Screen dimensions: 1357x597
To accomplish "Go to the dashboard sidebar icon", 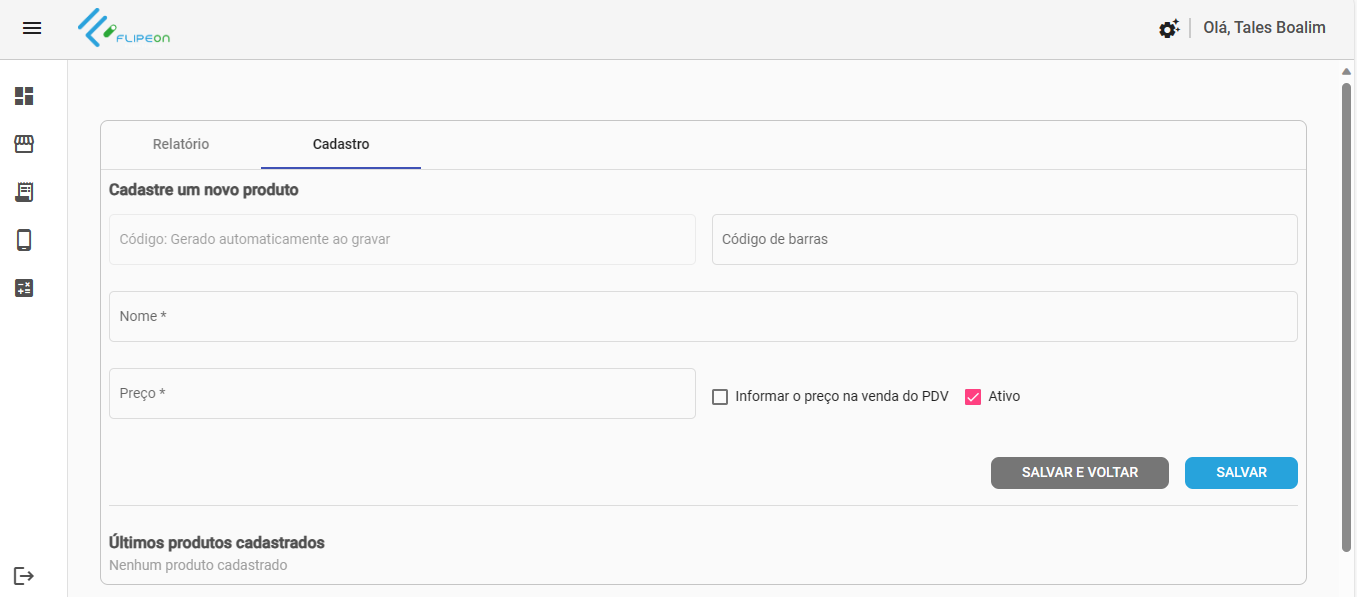I will pos(24,96).
